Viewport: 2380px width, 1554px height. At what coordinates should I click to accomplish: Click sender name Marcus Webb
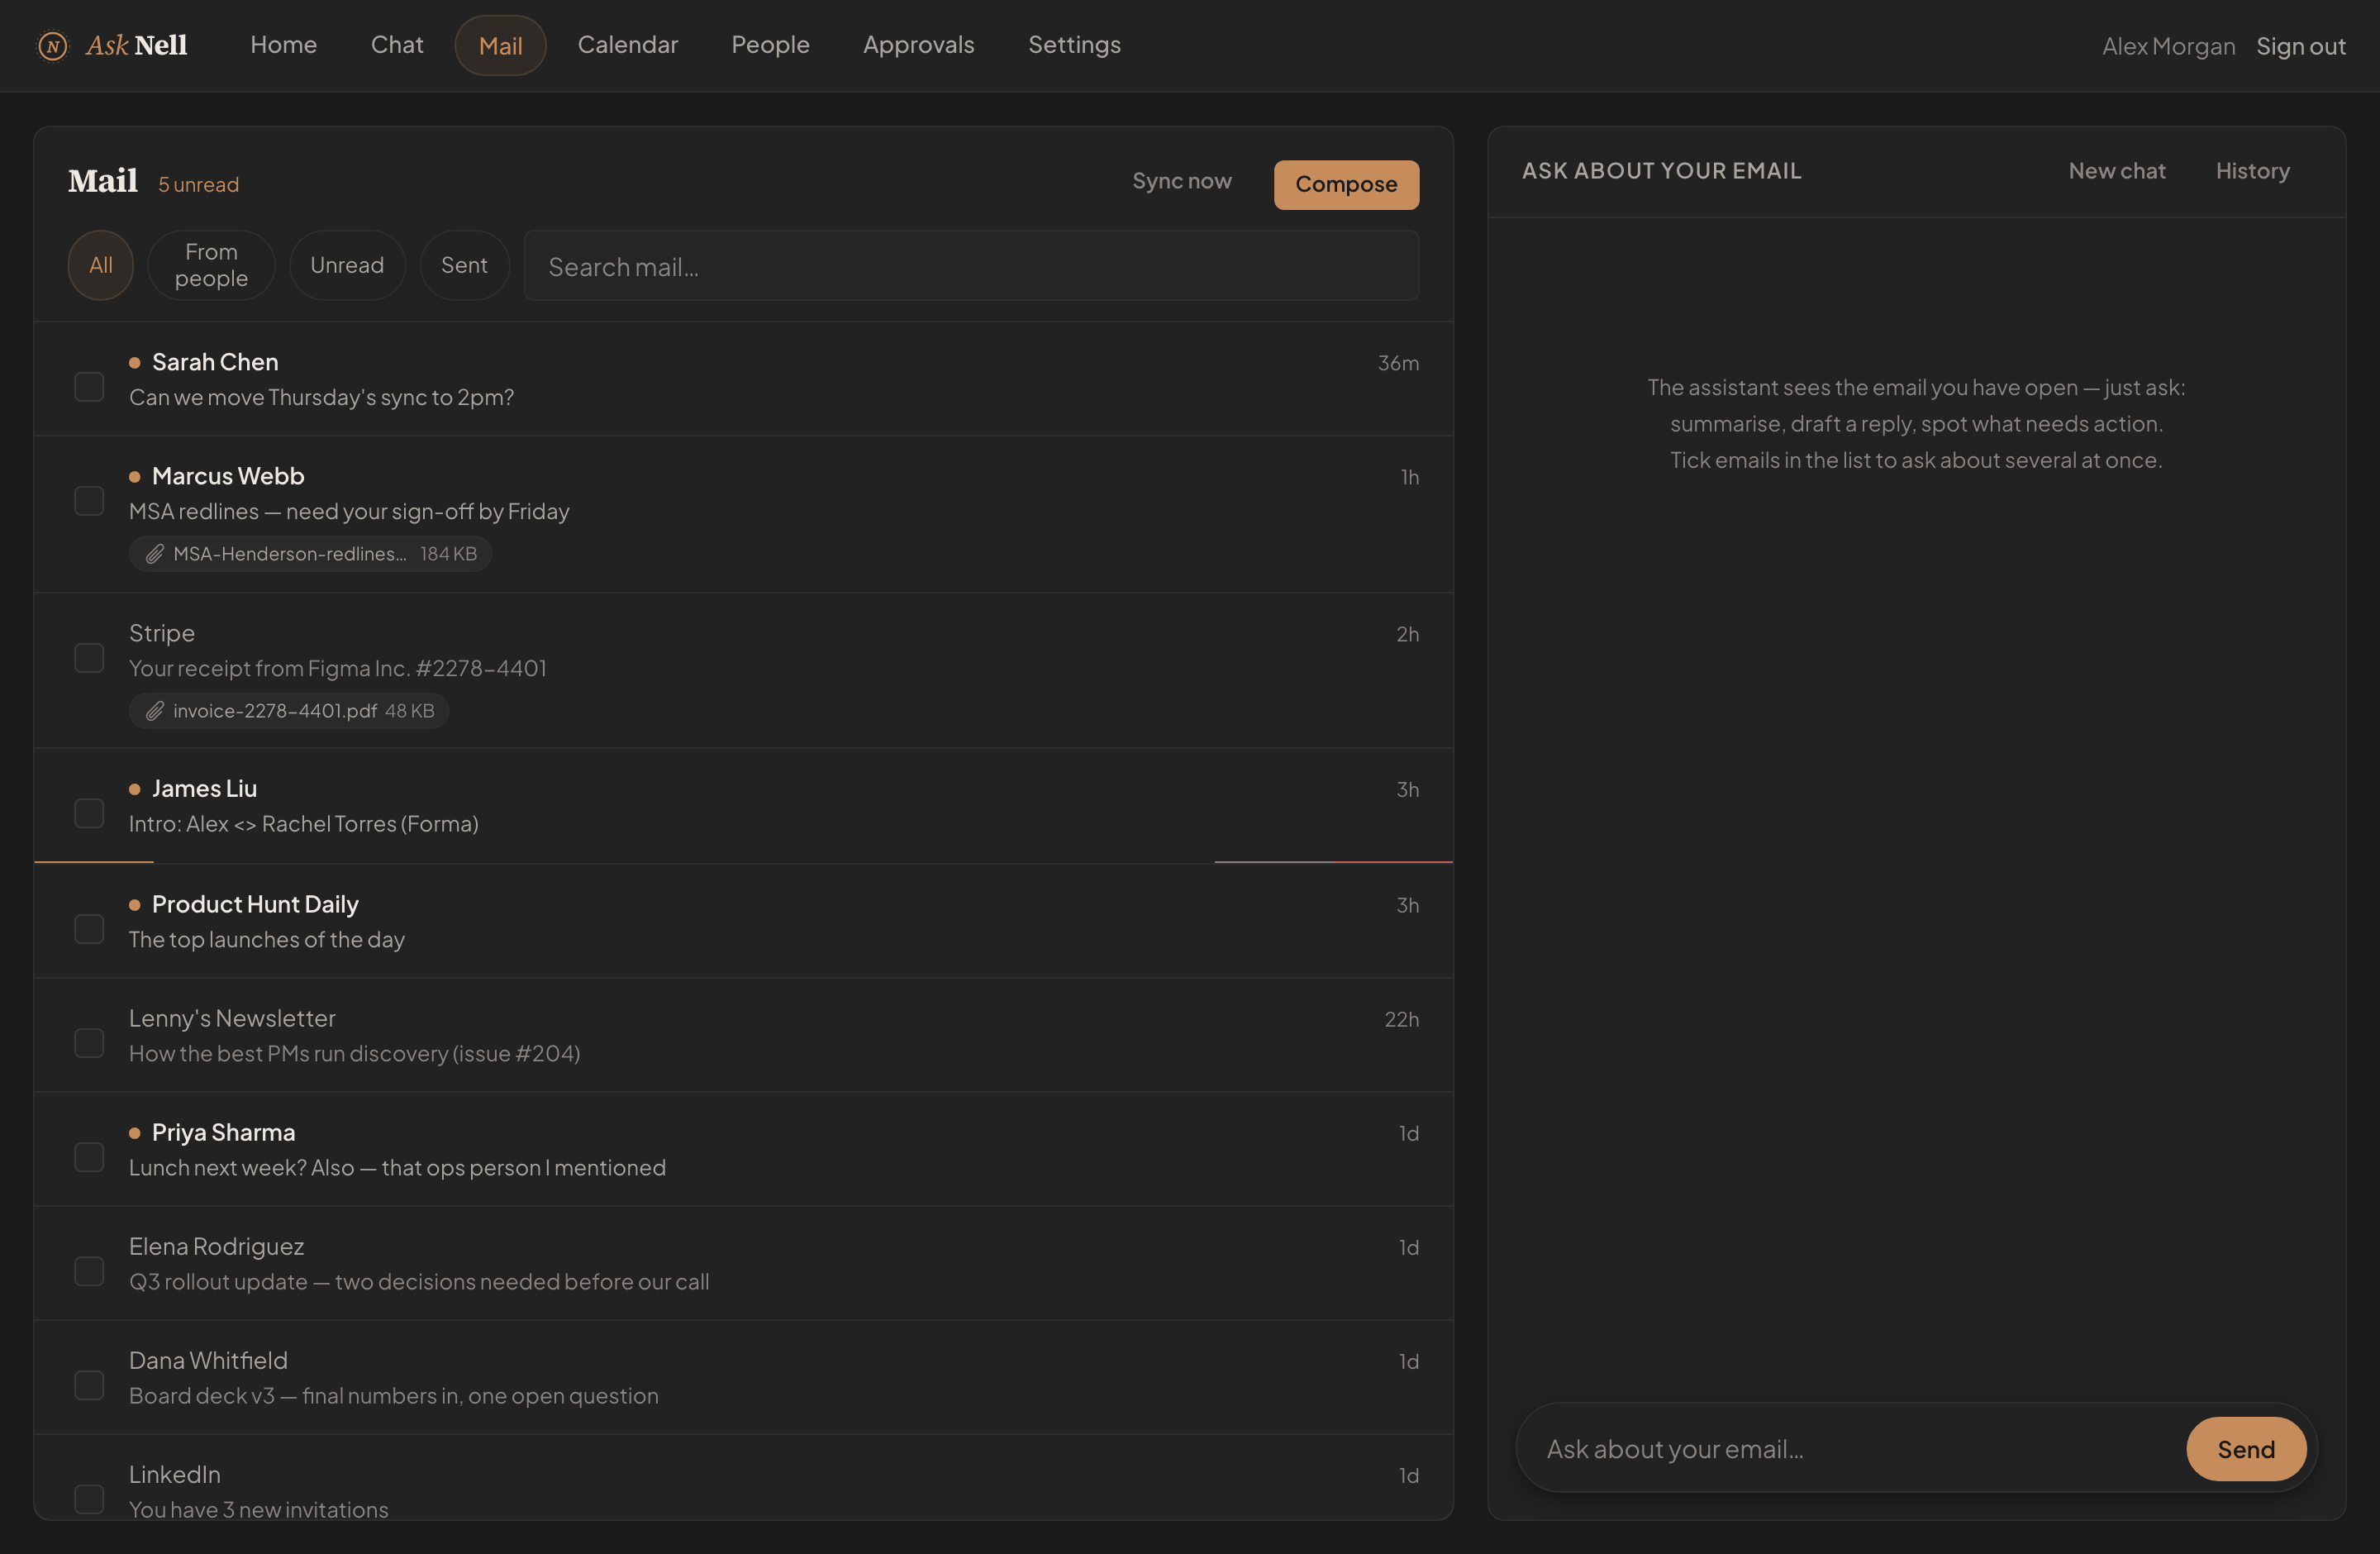point(228,476)
